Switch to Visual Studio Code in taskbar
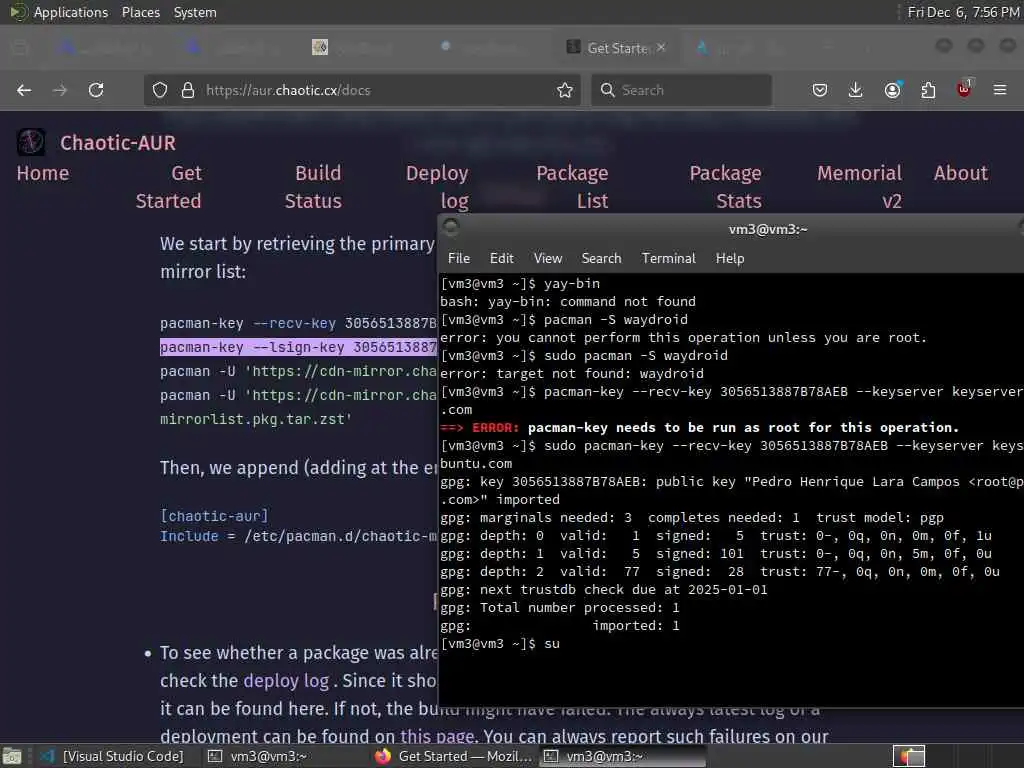The height and width of the screenshot is (768, 1024). pyautogui.click(x=112, y=756)
